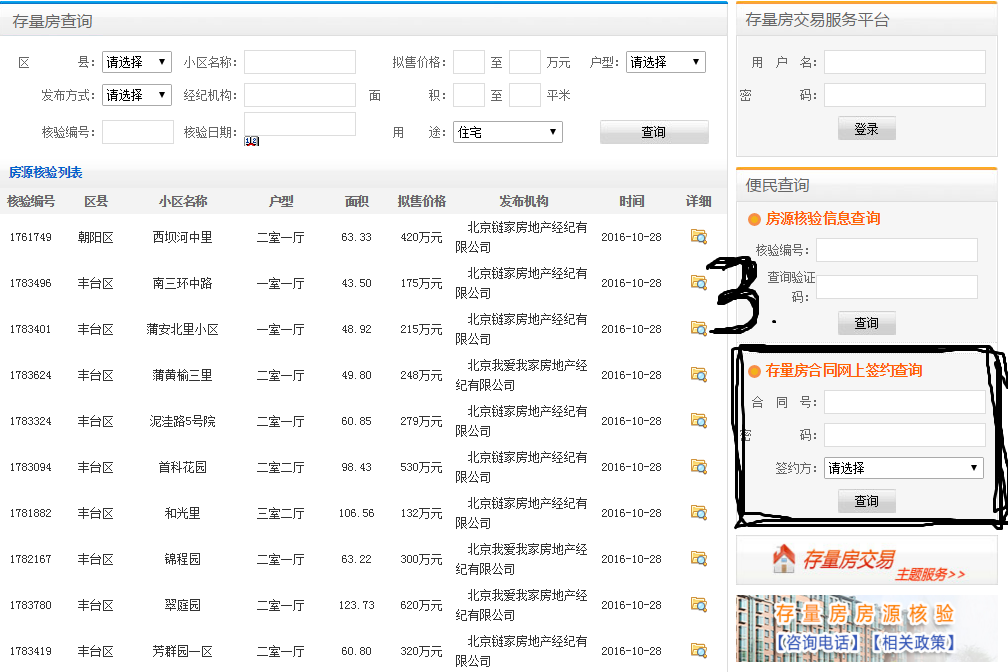The height and width of the screenshot is (672, 1008).
Task: Click the 芳群园一区 community name
Action: (x=182, y=651)
